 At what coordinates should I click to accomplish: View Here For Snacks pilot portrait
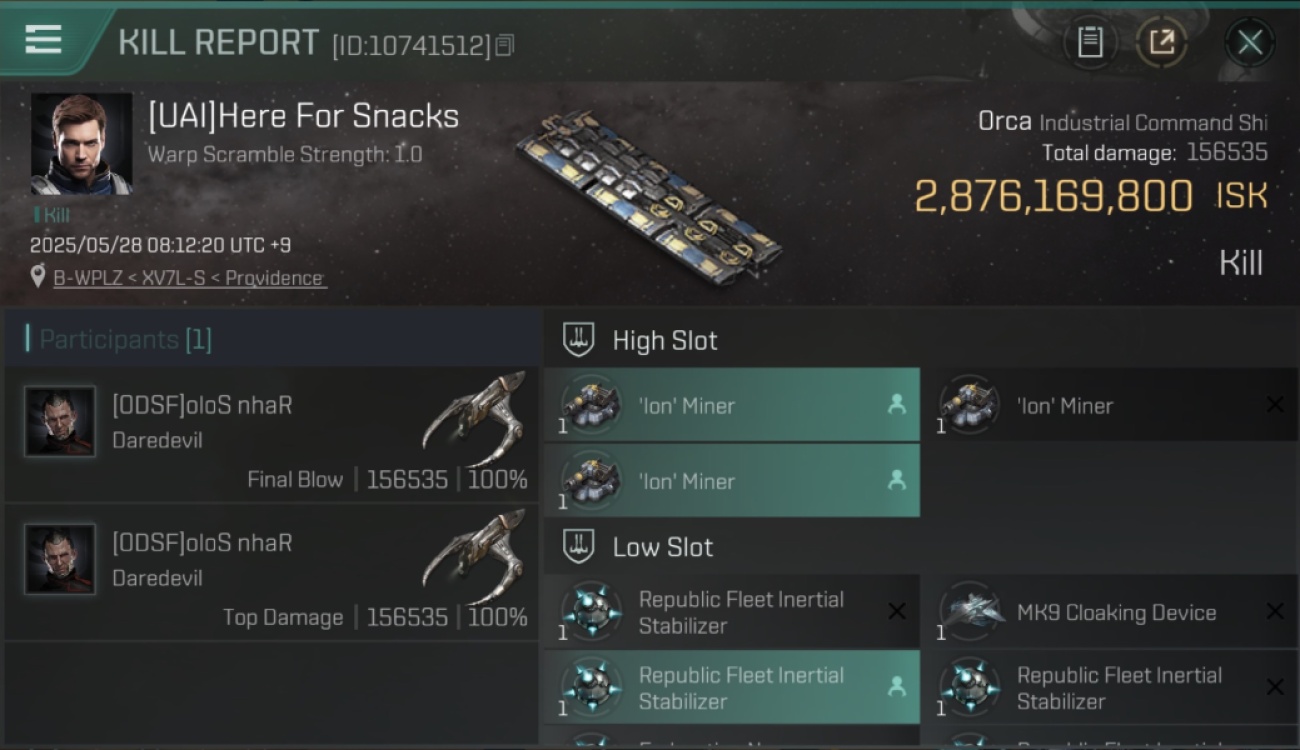pos(81,144)
